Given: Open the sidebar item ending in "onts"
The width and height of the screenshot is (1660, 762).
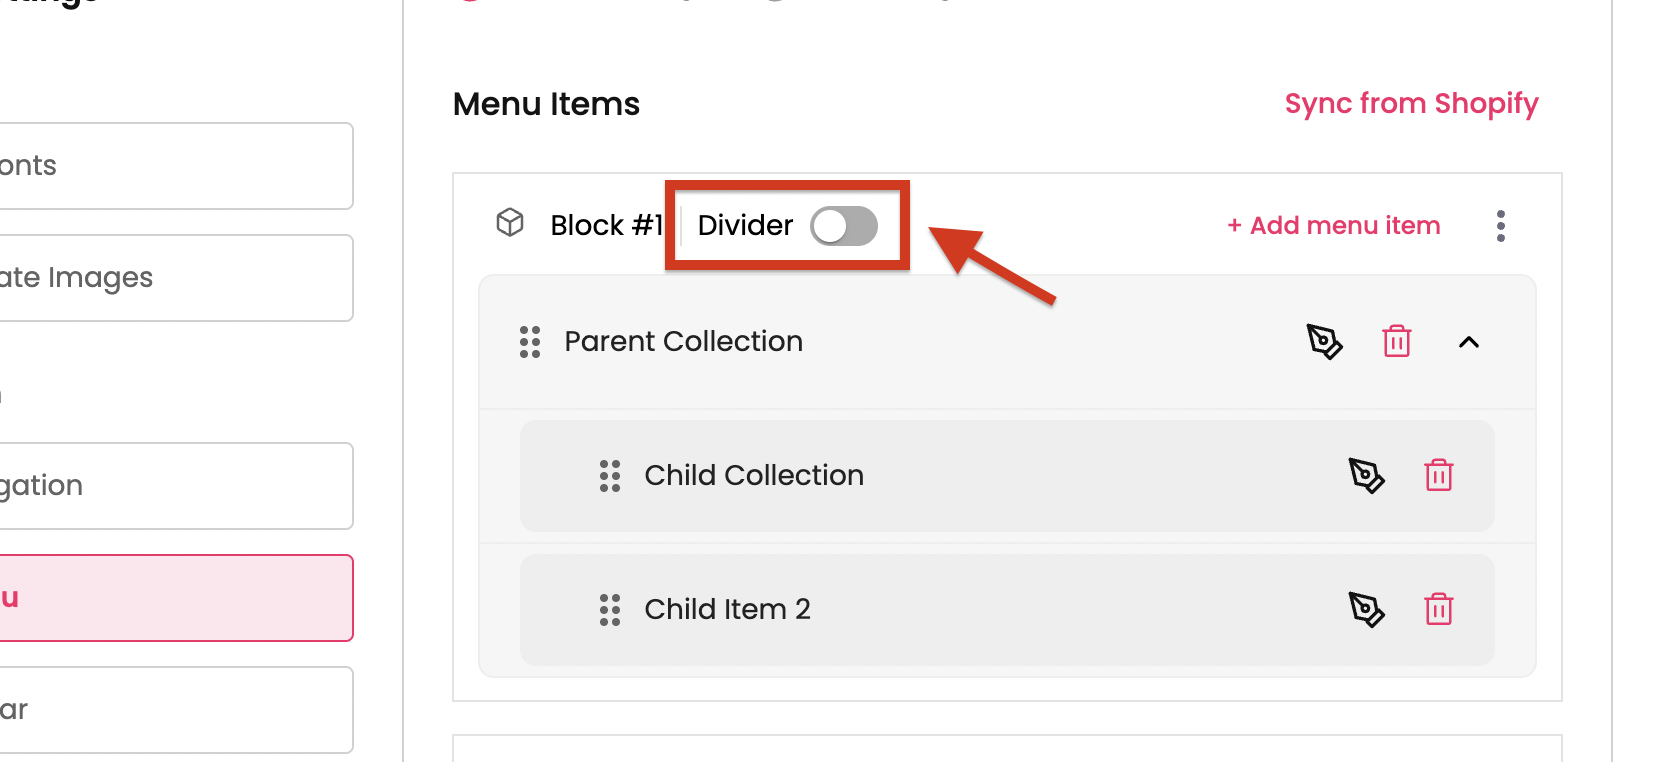Looking at the screenshot, I should point(175,166).
